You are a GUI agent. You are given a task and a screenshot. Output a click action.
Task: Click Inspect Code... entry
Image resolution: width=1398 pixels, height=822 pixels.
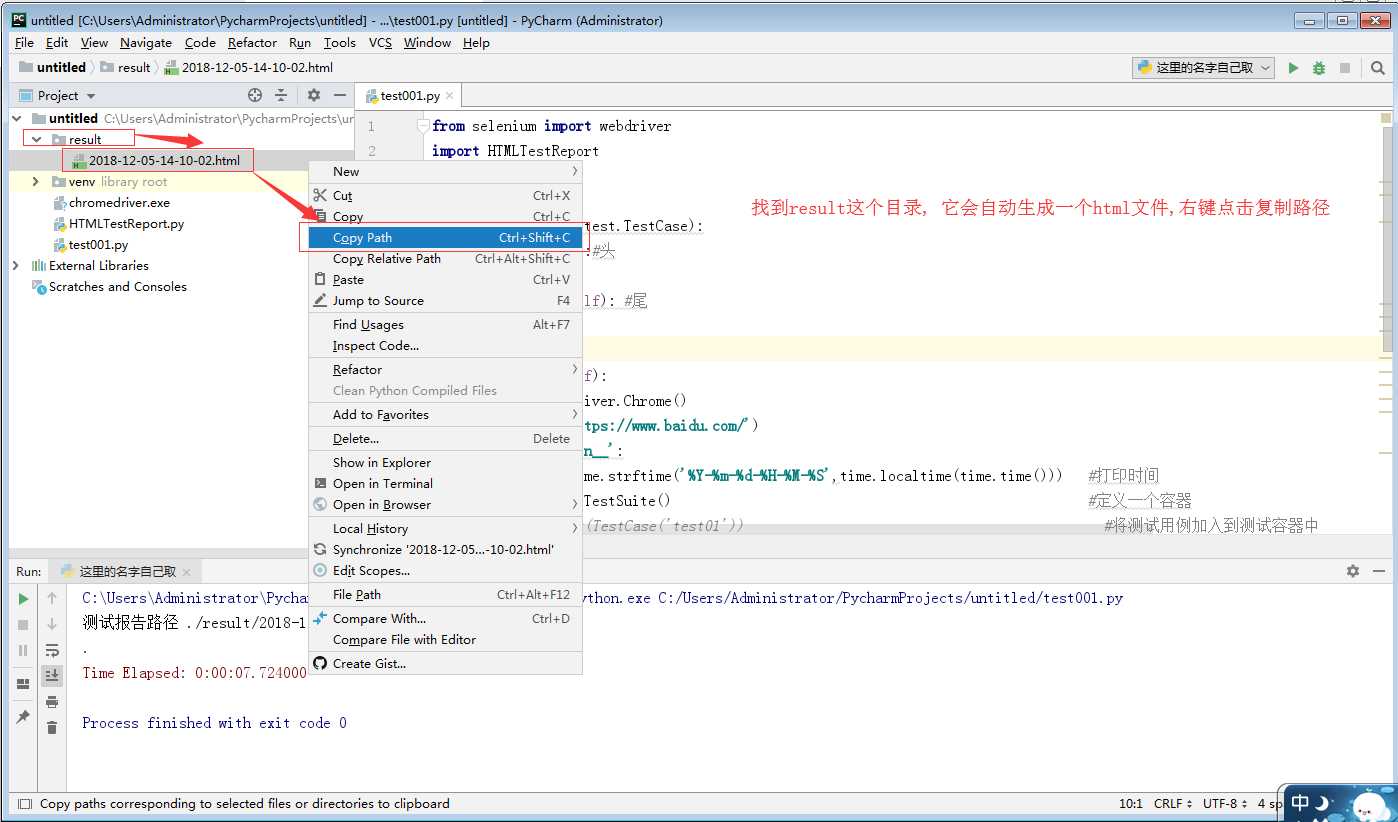[x=446, y=346]
